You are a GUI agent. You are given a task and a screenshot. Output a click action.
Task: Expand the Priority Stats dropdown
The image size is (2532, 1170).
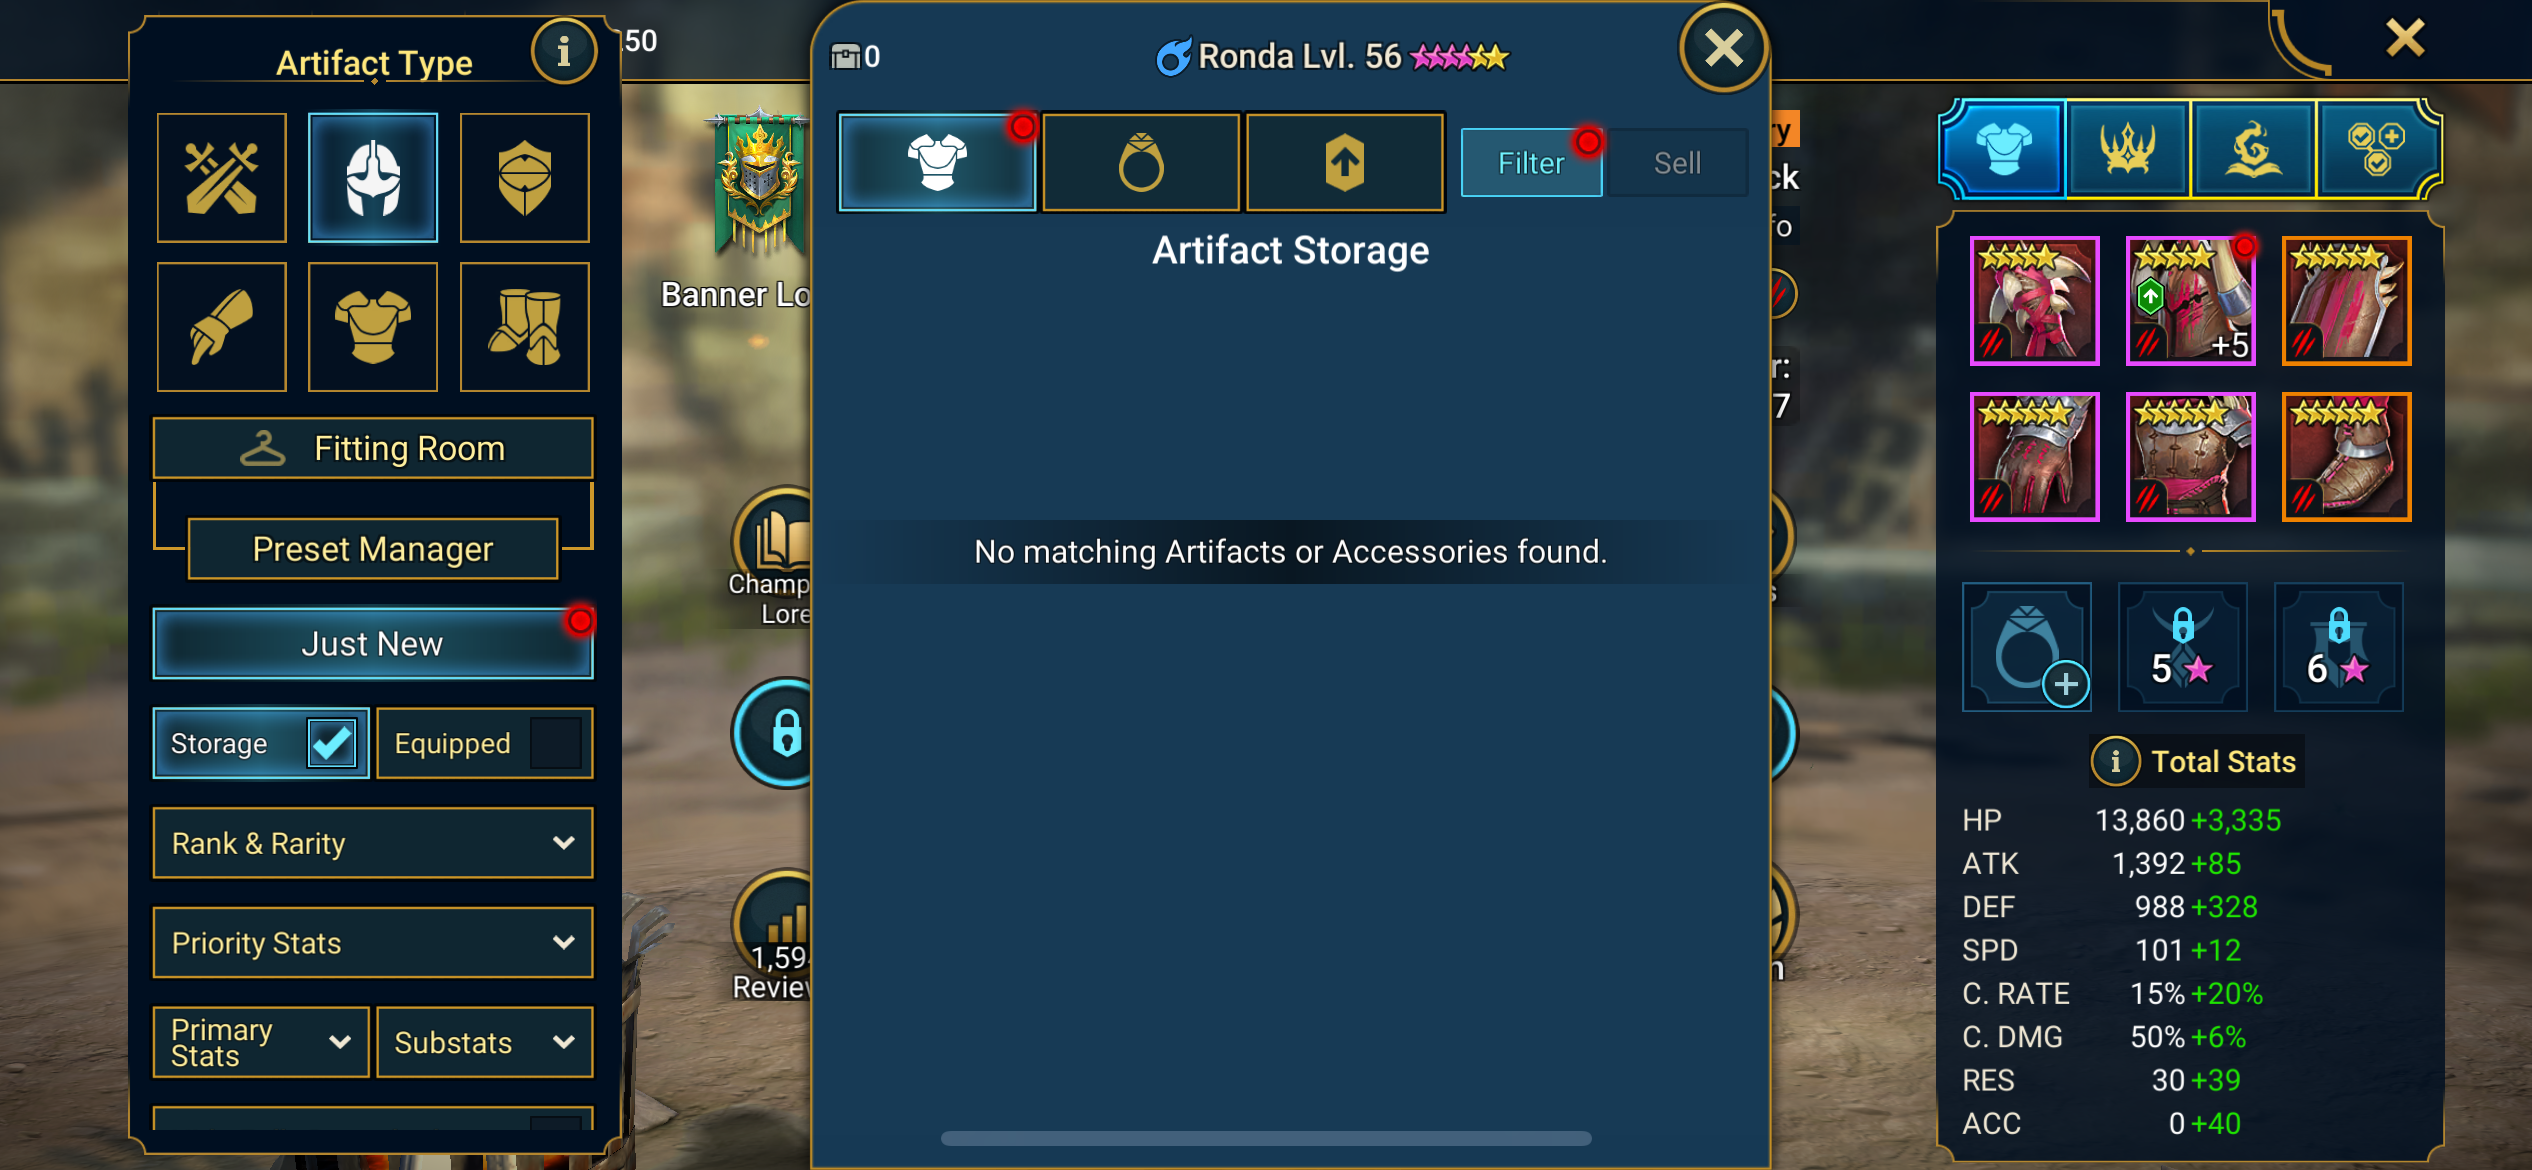pos(373,943)
